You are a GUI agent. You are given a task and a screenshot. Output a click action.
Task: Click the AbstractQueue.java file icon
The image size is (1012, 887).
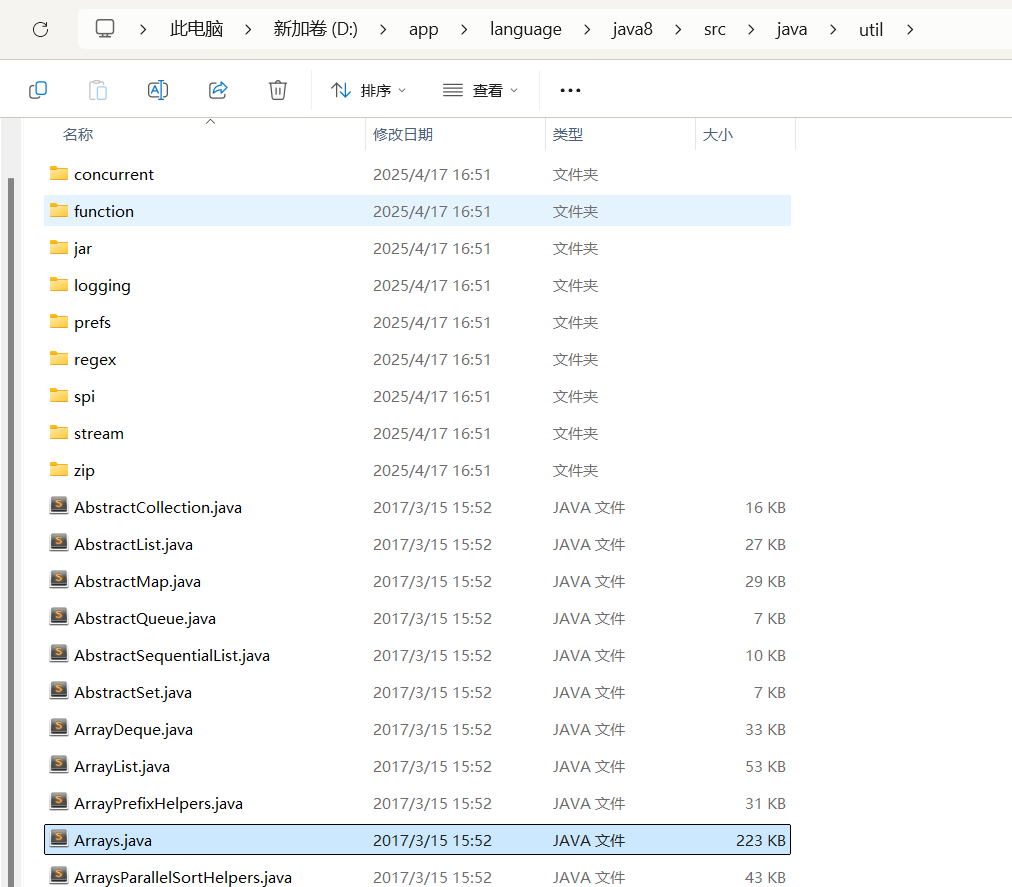59,617
